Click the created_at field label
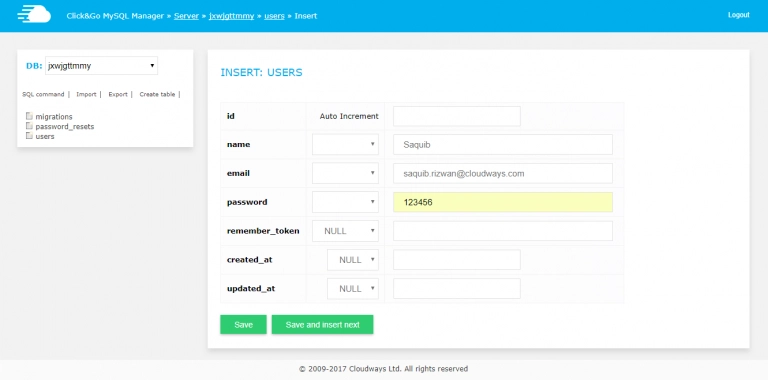 coord(250,260)
